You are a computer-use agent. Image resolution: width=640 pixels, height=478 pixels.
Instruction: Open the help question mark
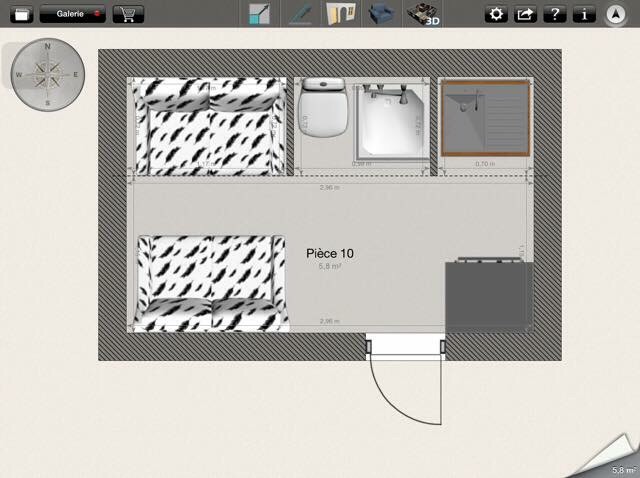(x=554, y=14)
